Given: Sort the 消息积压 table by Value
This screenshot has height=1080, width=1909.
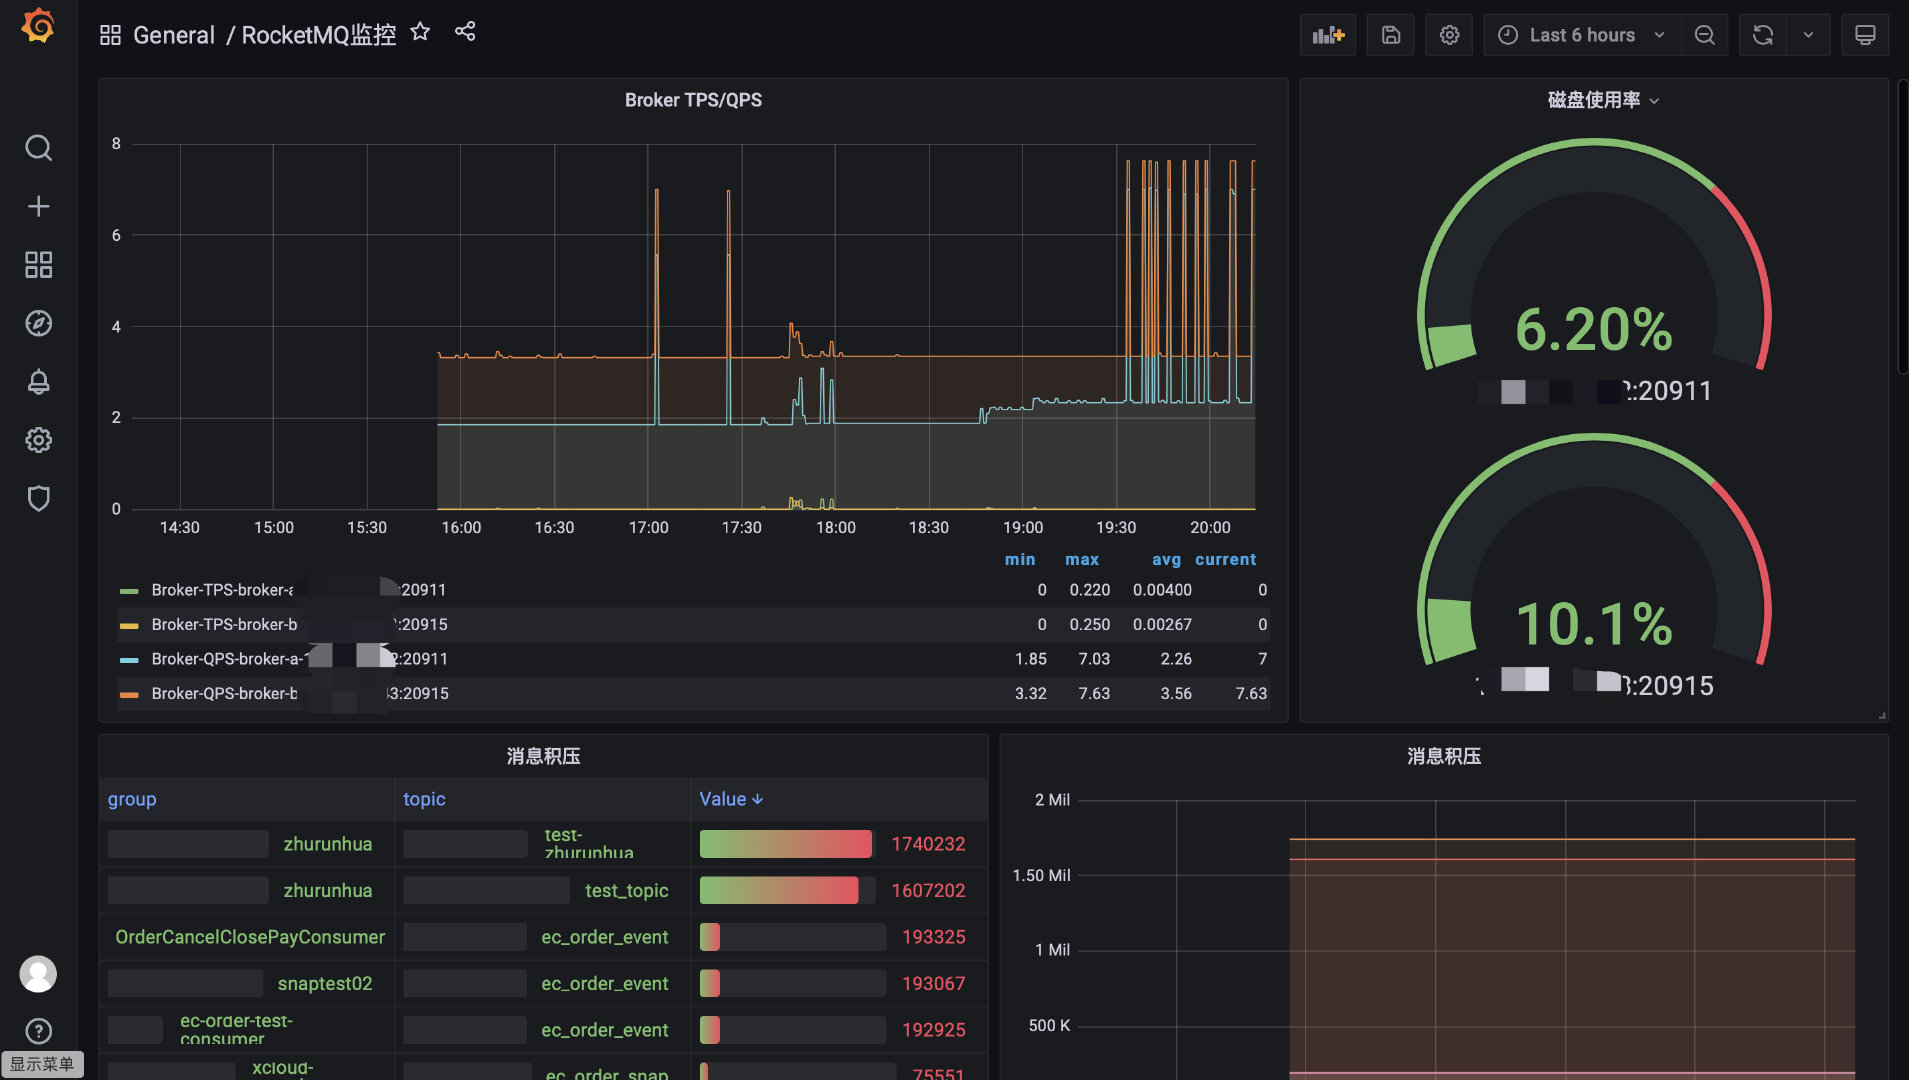Looking at the screenshot, I should click(730, 799).
